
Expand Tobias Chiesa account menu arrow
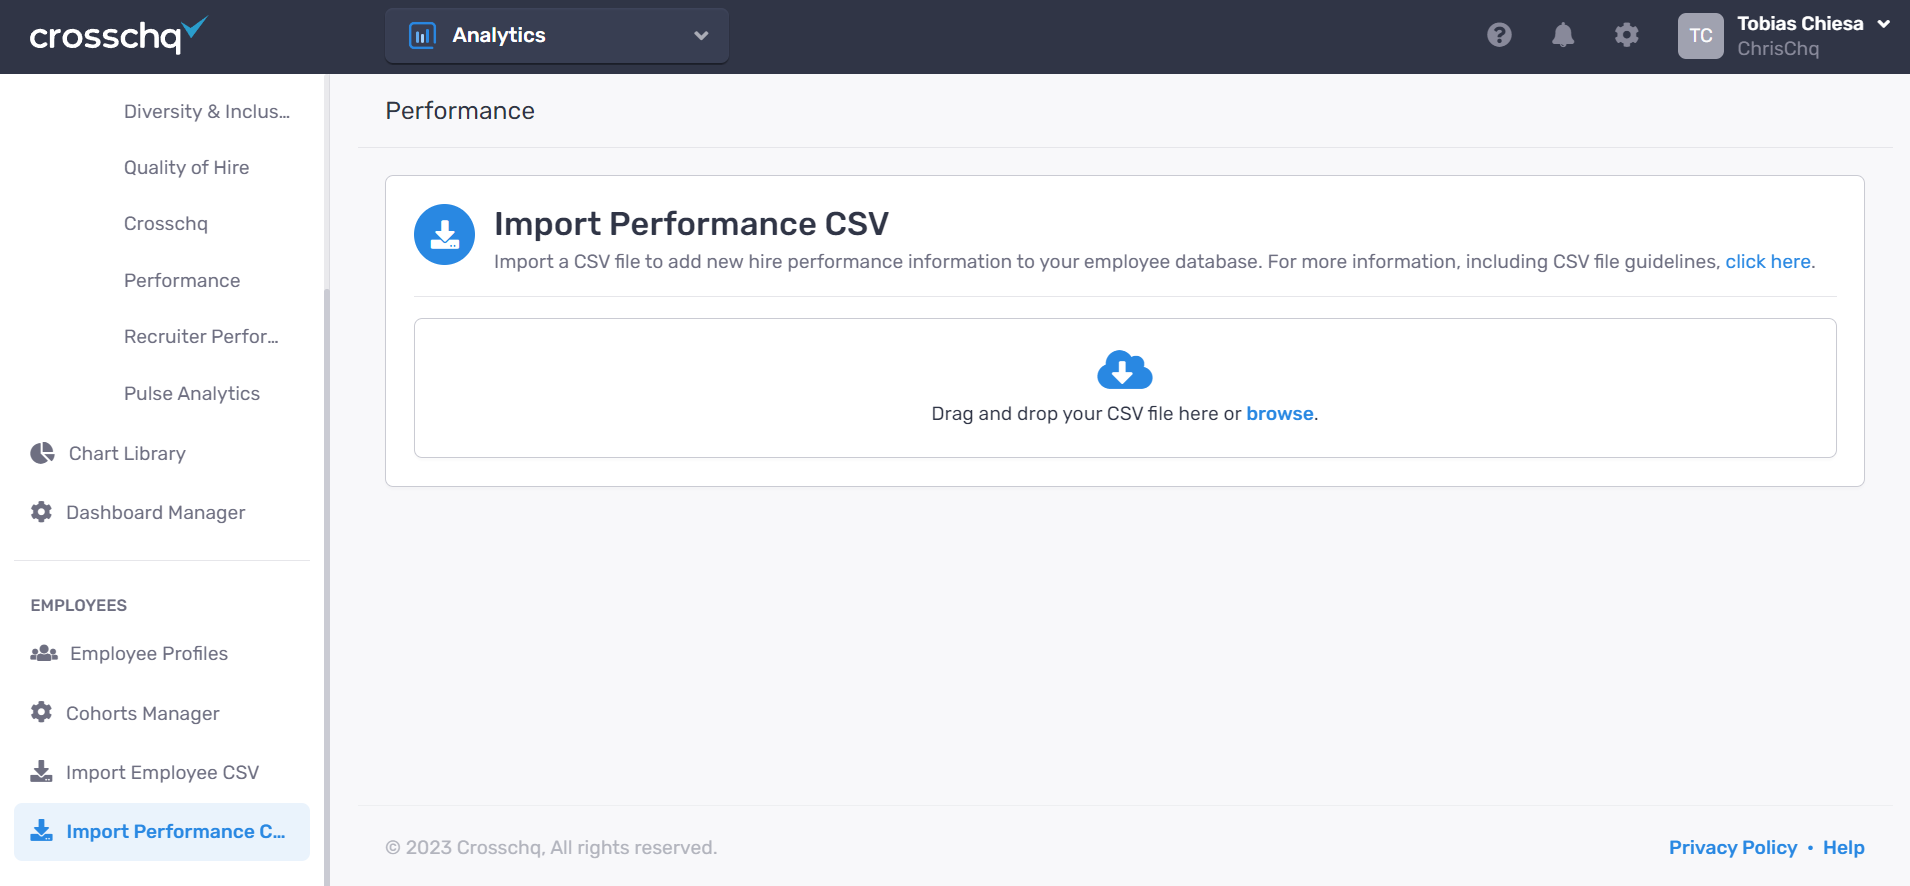1884,24
